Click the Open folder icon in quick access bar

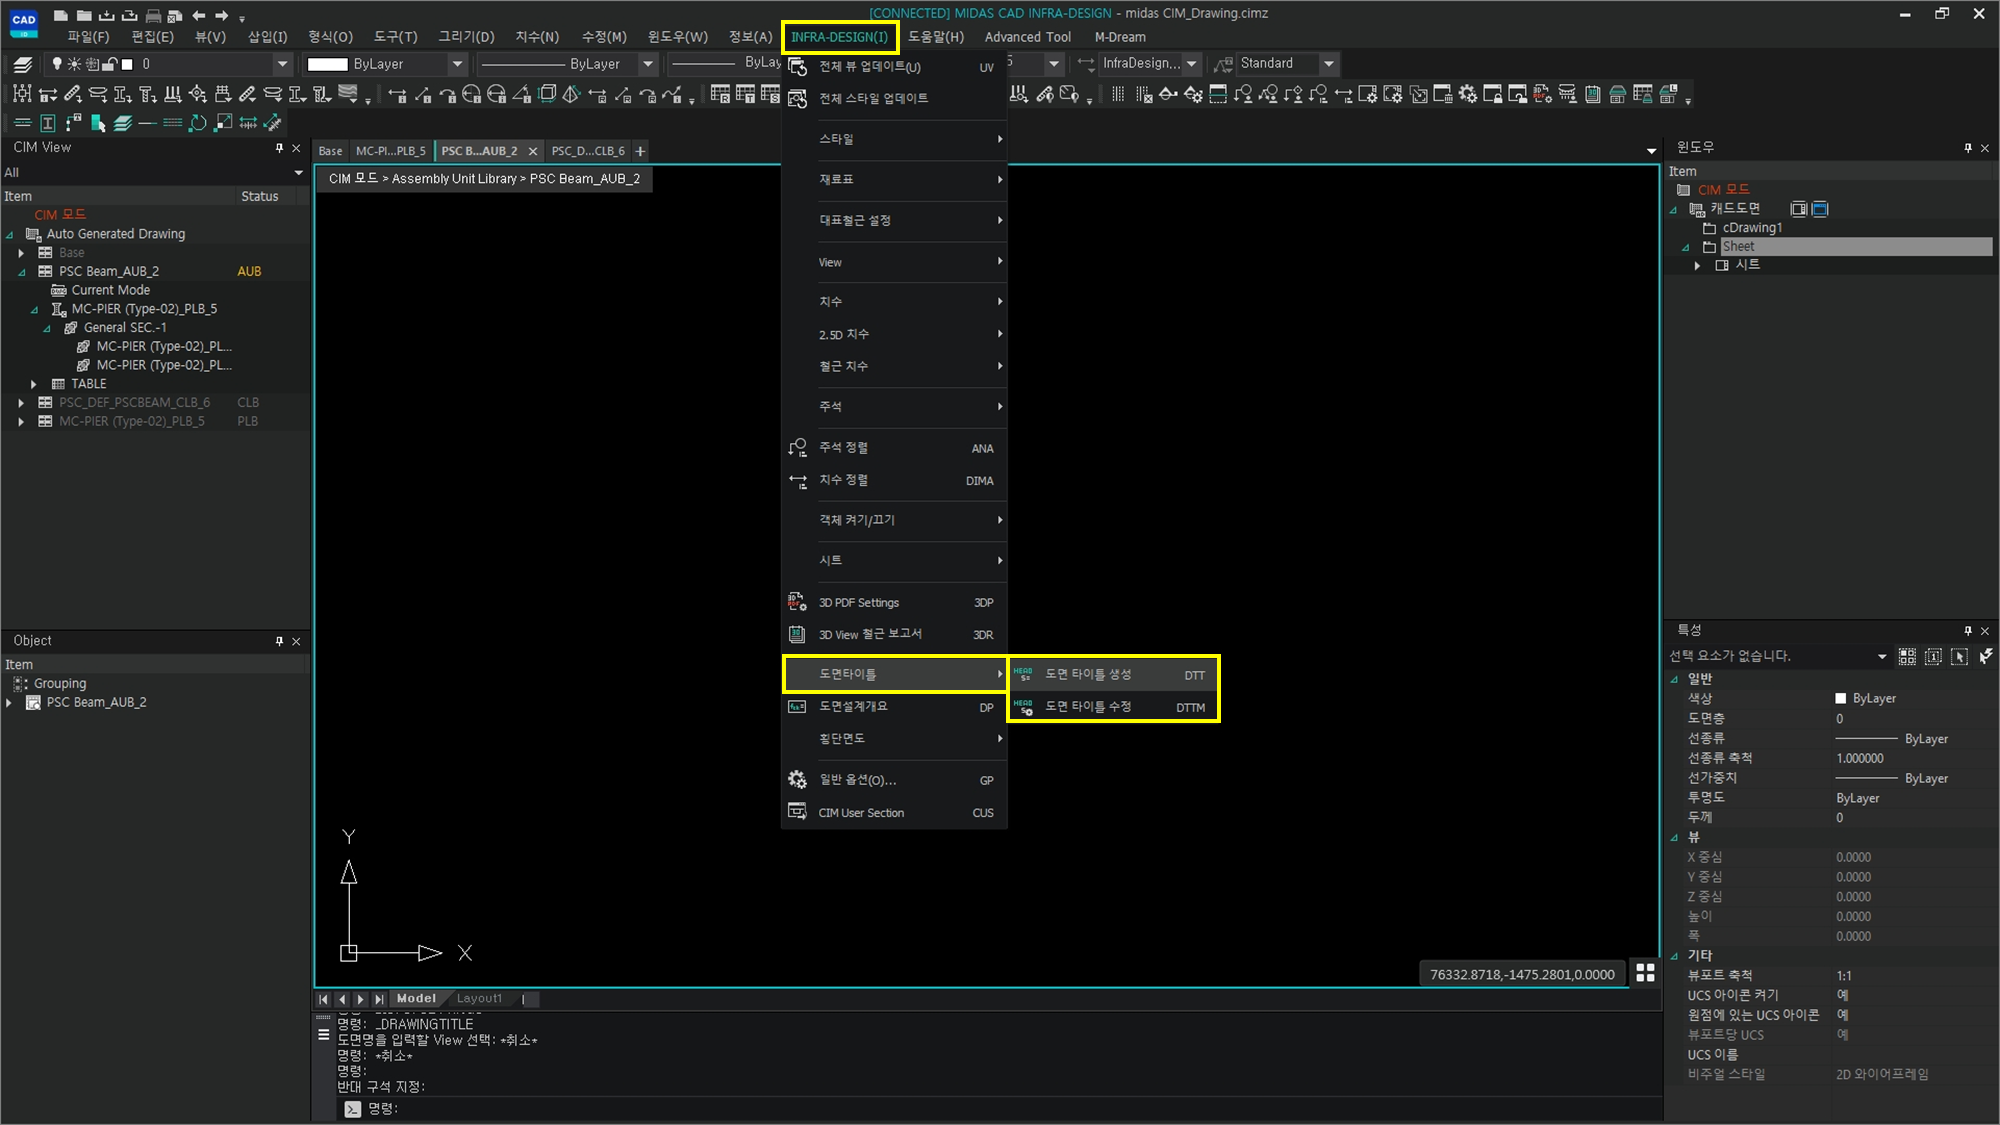coord(84,15)
